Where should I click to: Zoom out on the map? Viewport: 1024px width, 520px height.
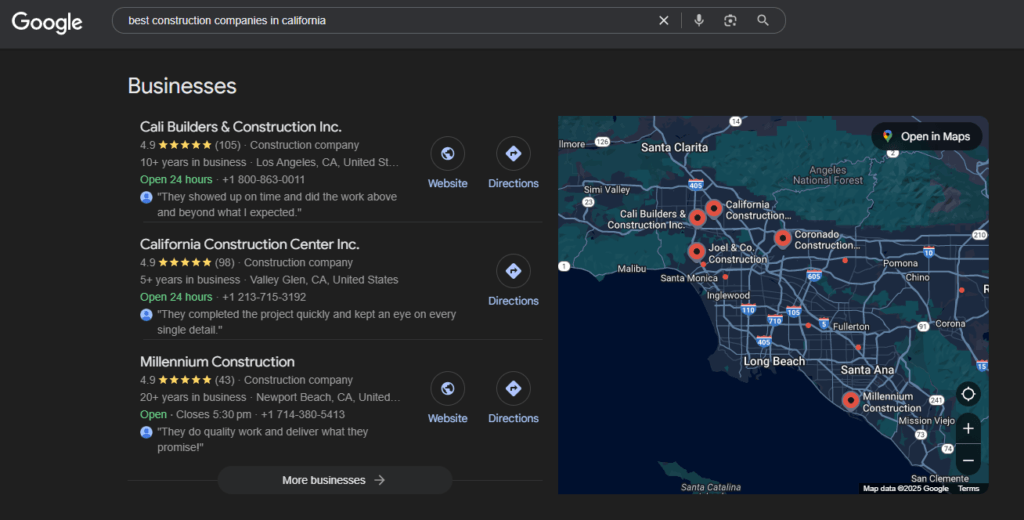(x=968, y=461)
